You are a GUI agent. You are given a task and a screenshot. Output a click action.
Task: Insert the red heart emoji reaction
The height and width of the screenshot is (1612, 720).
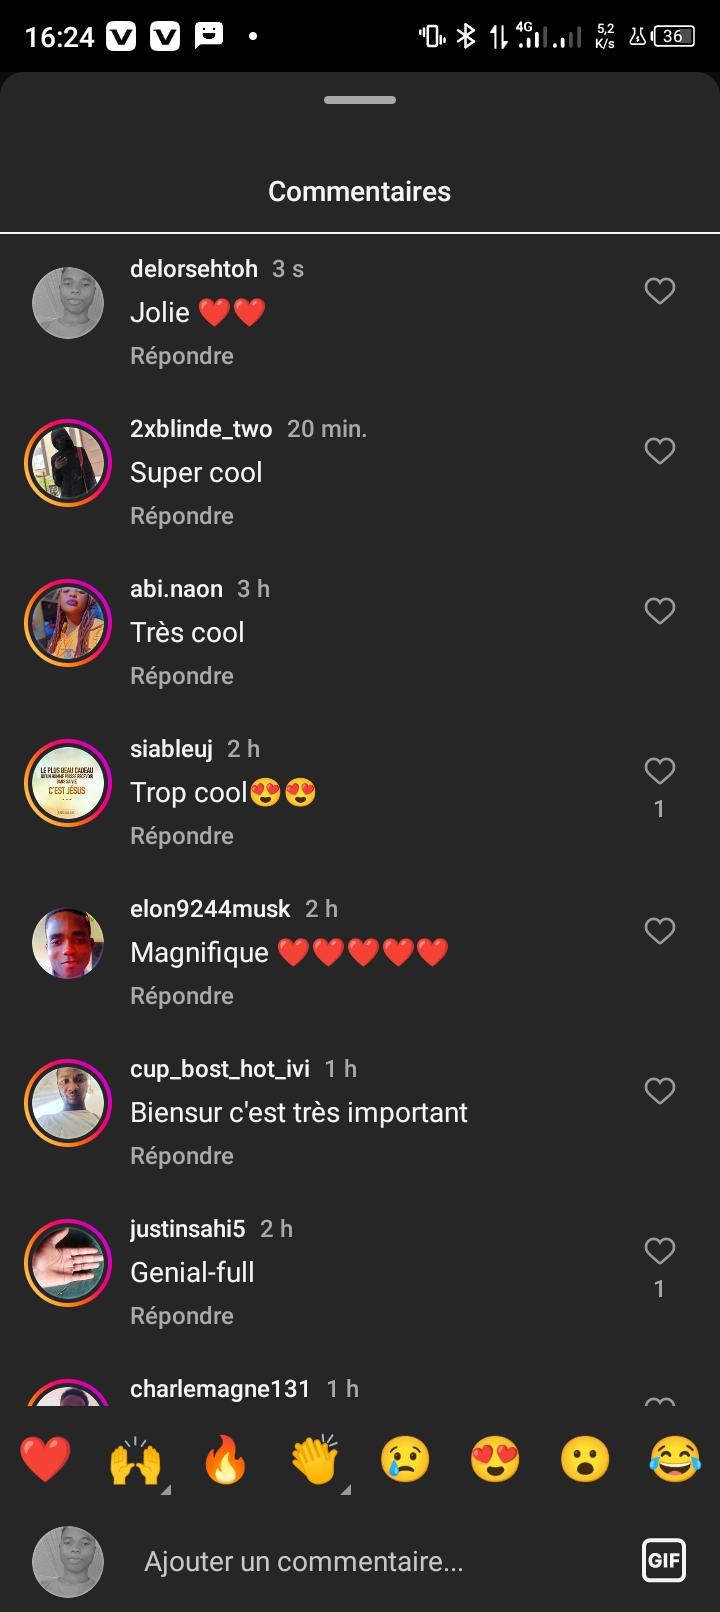click(x=46, y=1459)
